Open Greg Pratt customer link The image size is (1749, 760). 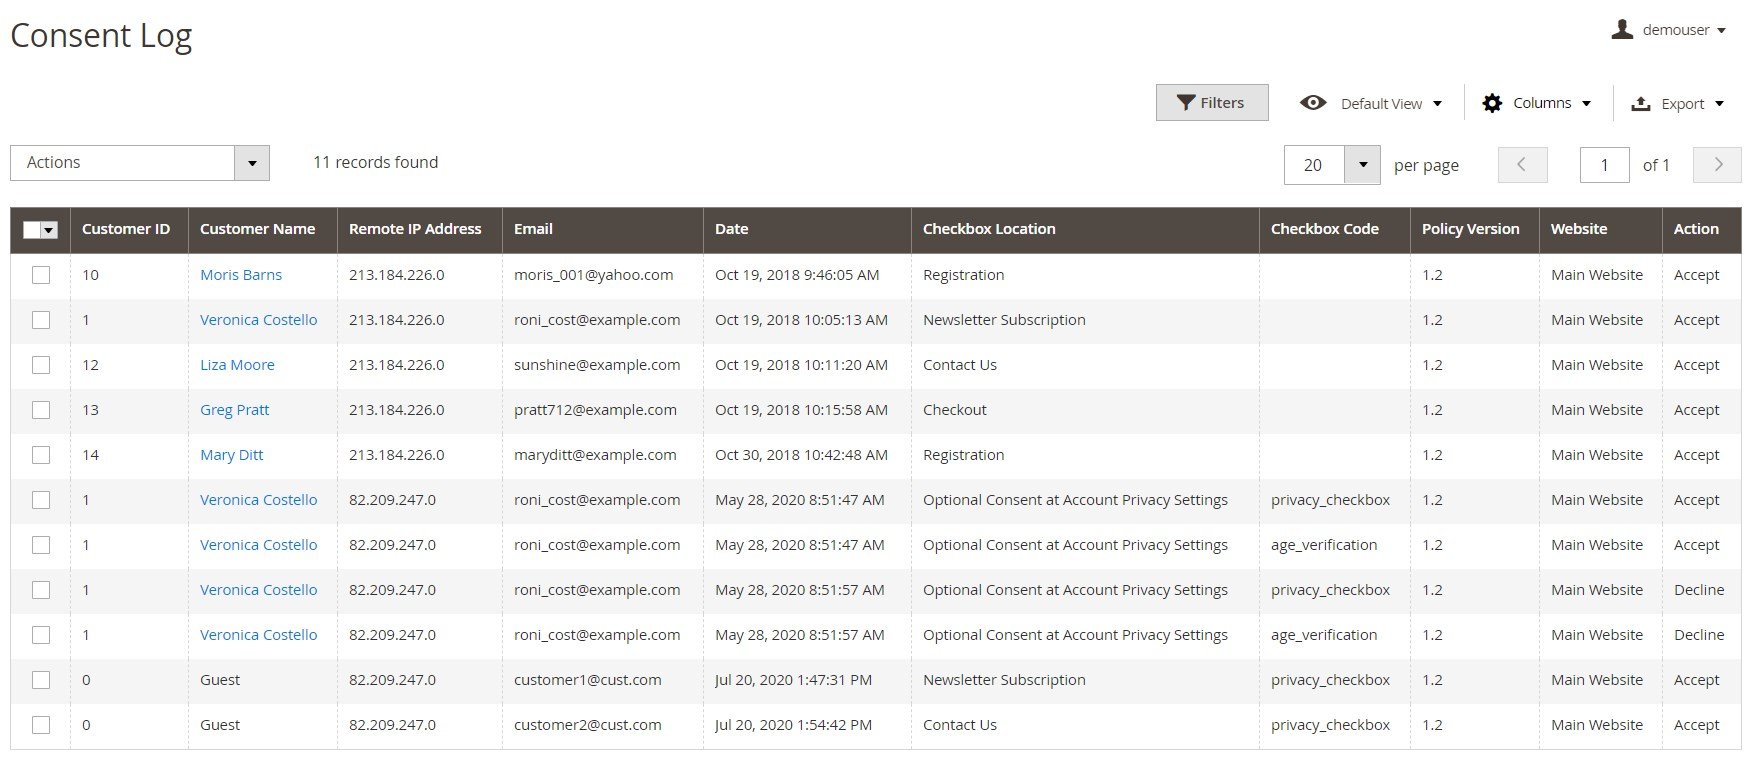point(234,410)
